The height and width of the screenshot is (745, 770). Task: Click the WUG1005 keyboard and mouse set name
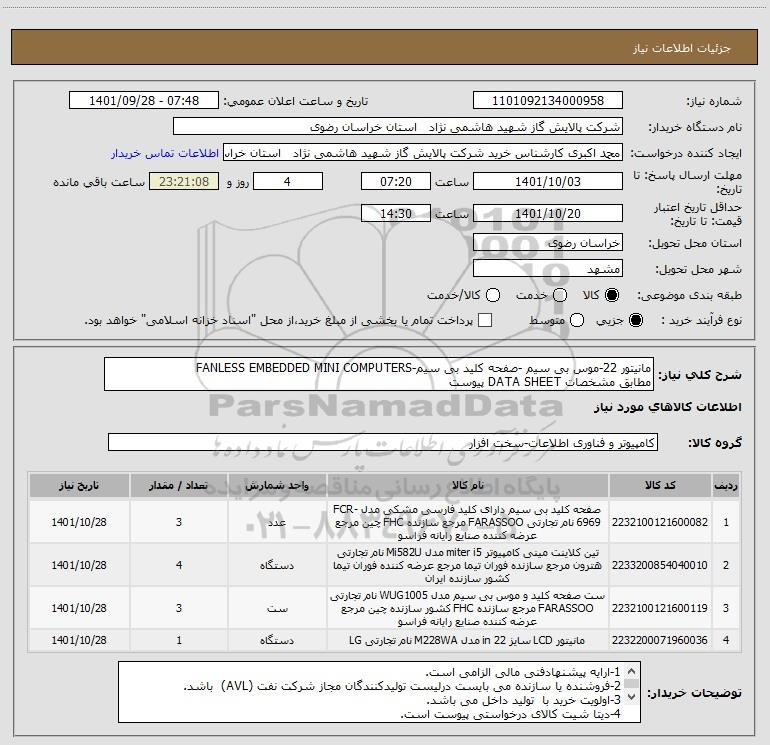point(468,608)
